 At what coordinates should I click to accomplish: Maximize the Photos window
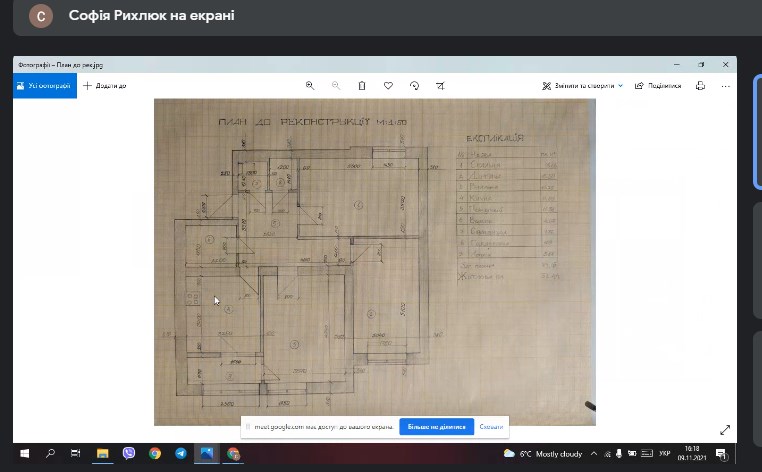(701, 64)
